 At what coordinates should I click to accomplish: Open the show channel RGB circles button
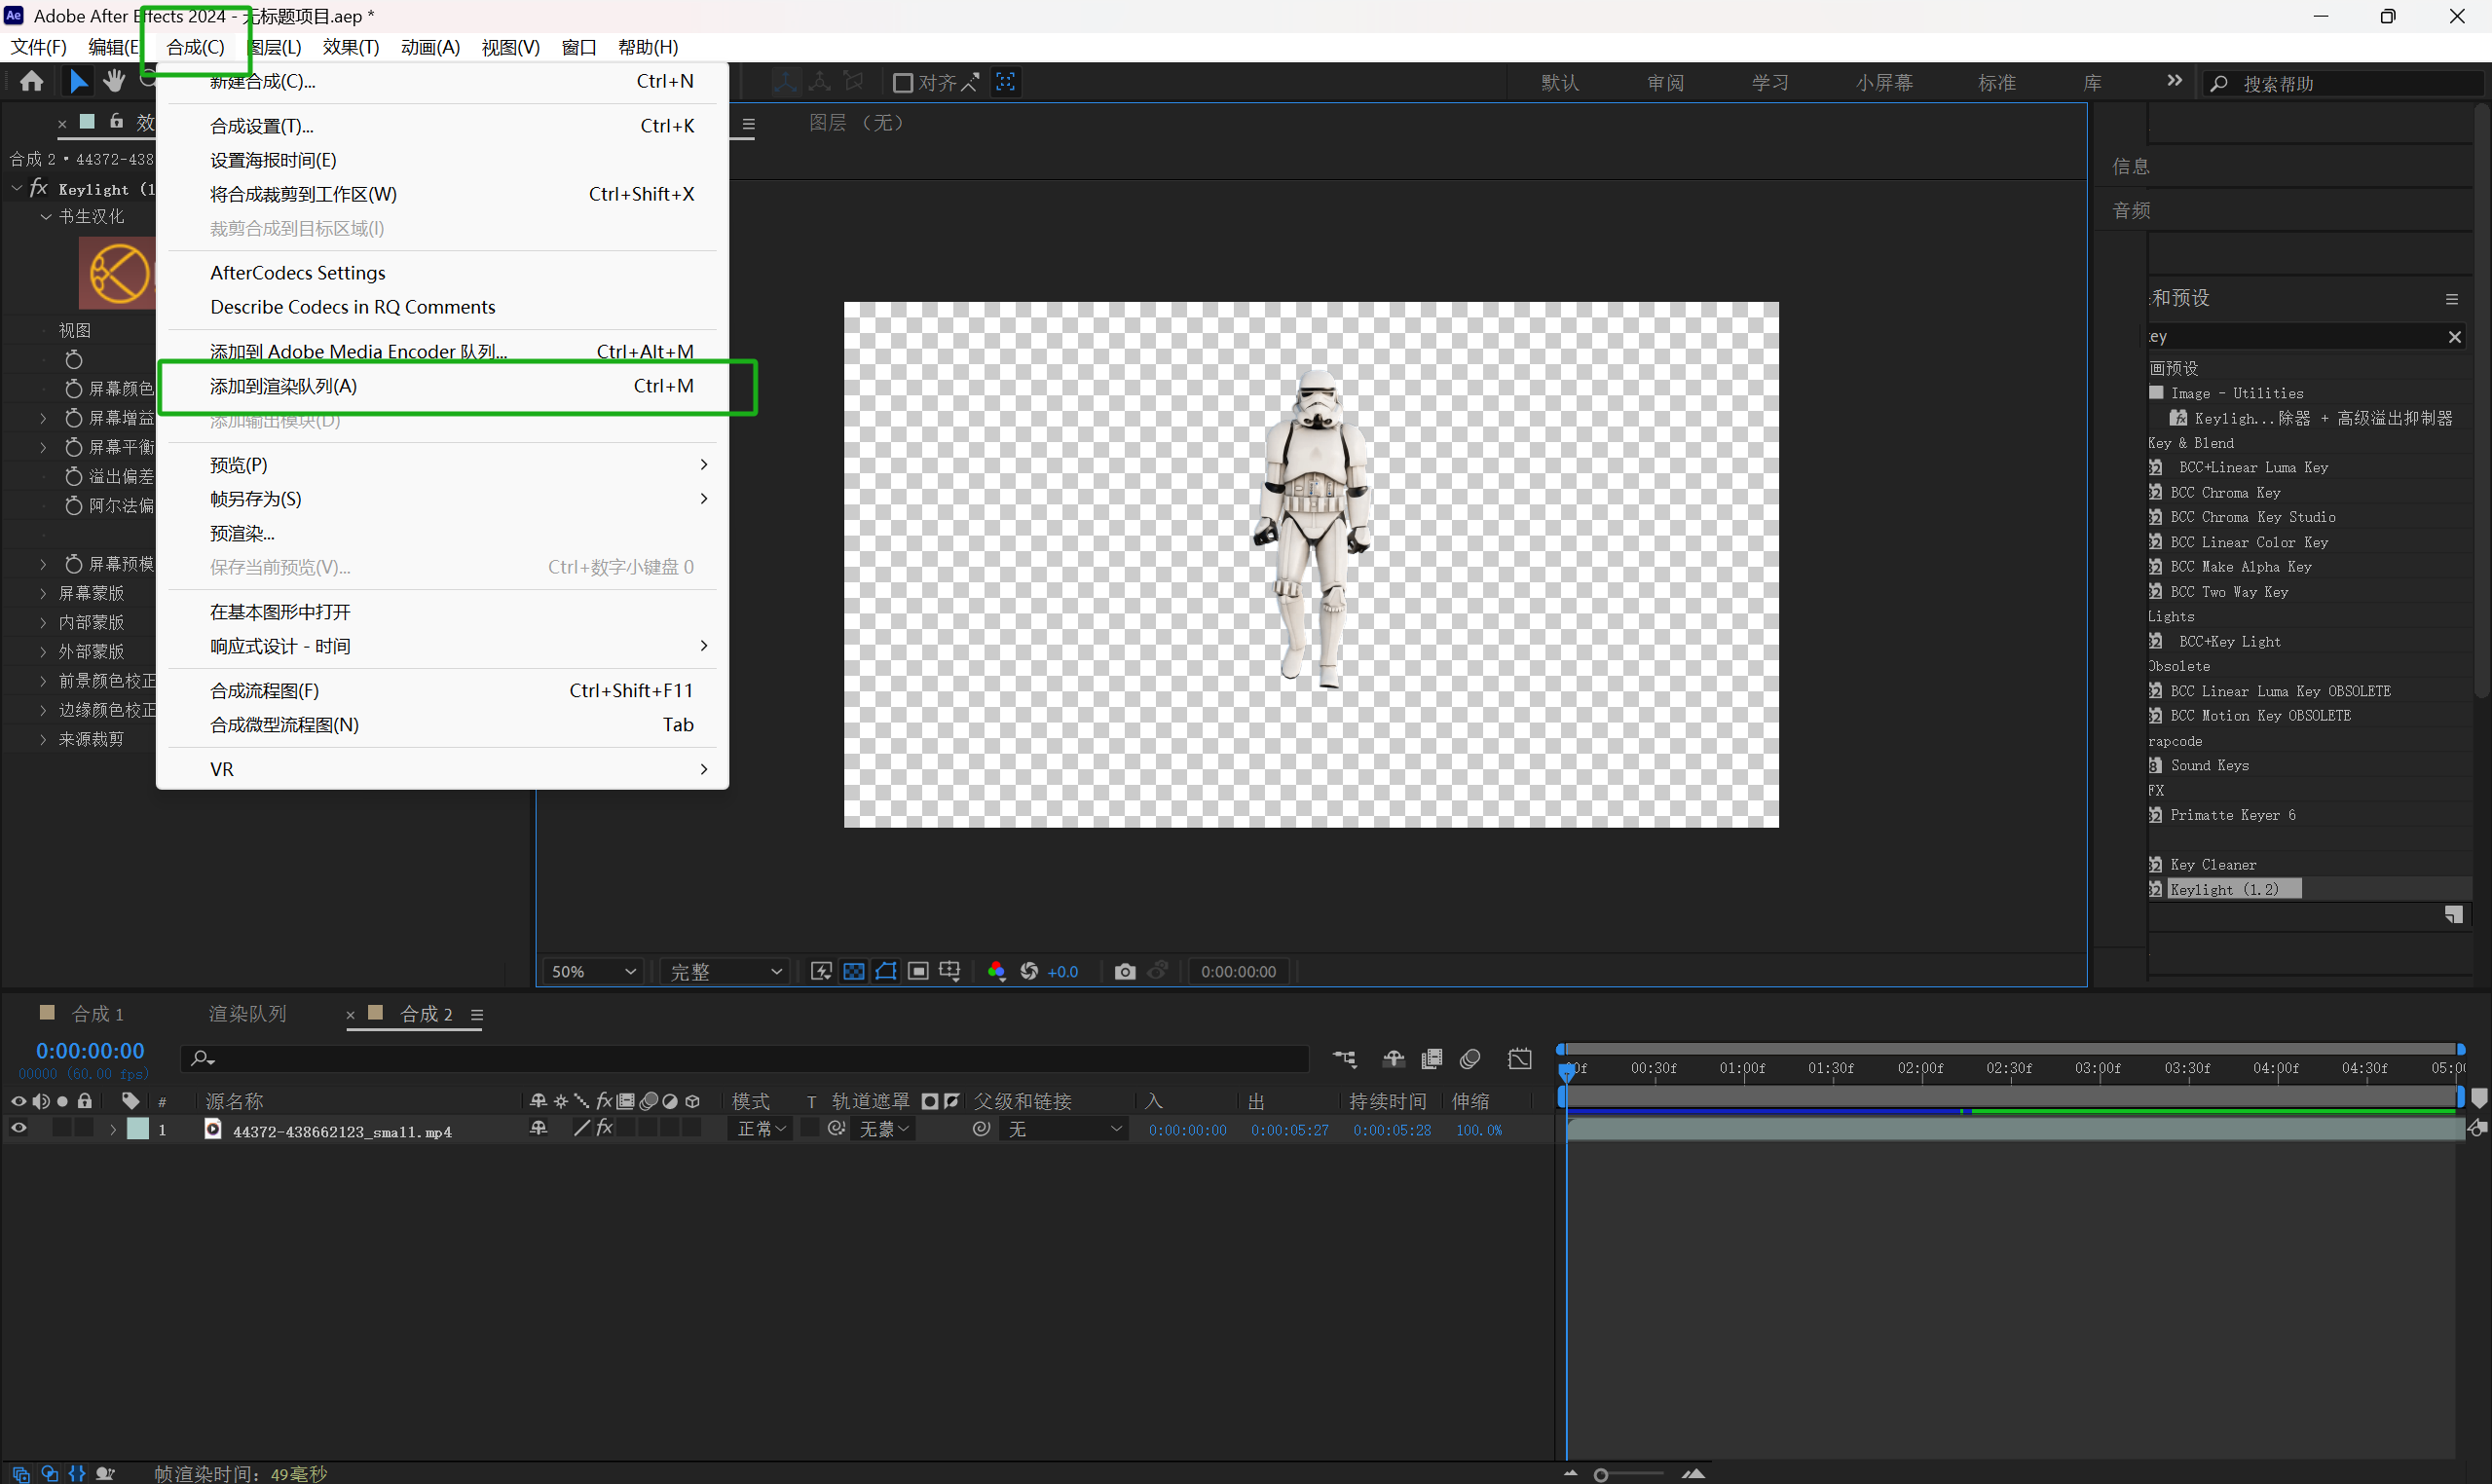pos(996,971)
